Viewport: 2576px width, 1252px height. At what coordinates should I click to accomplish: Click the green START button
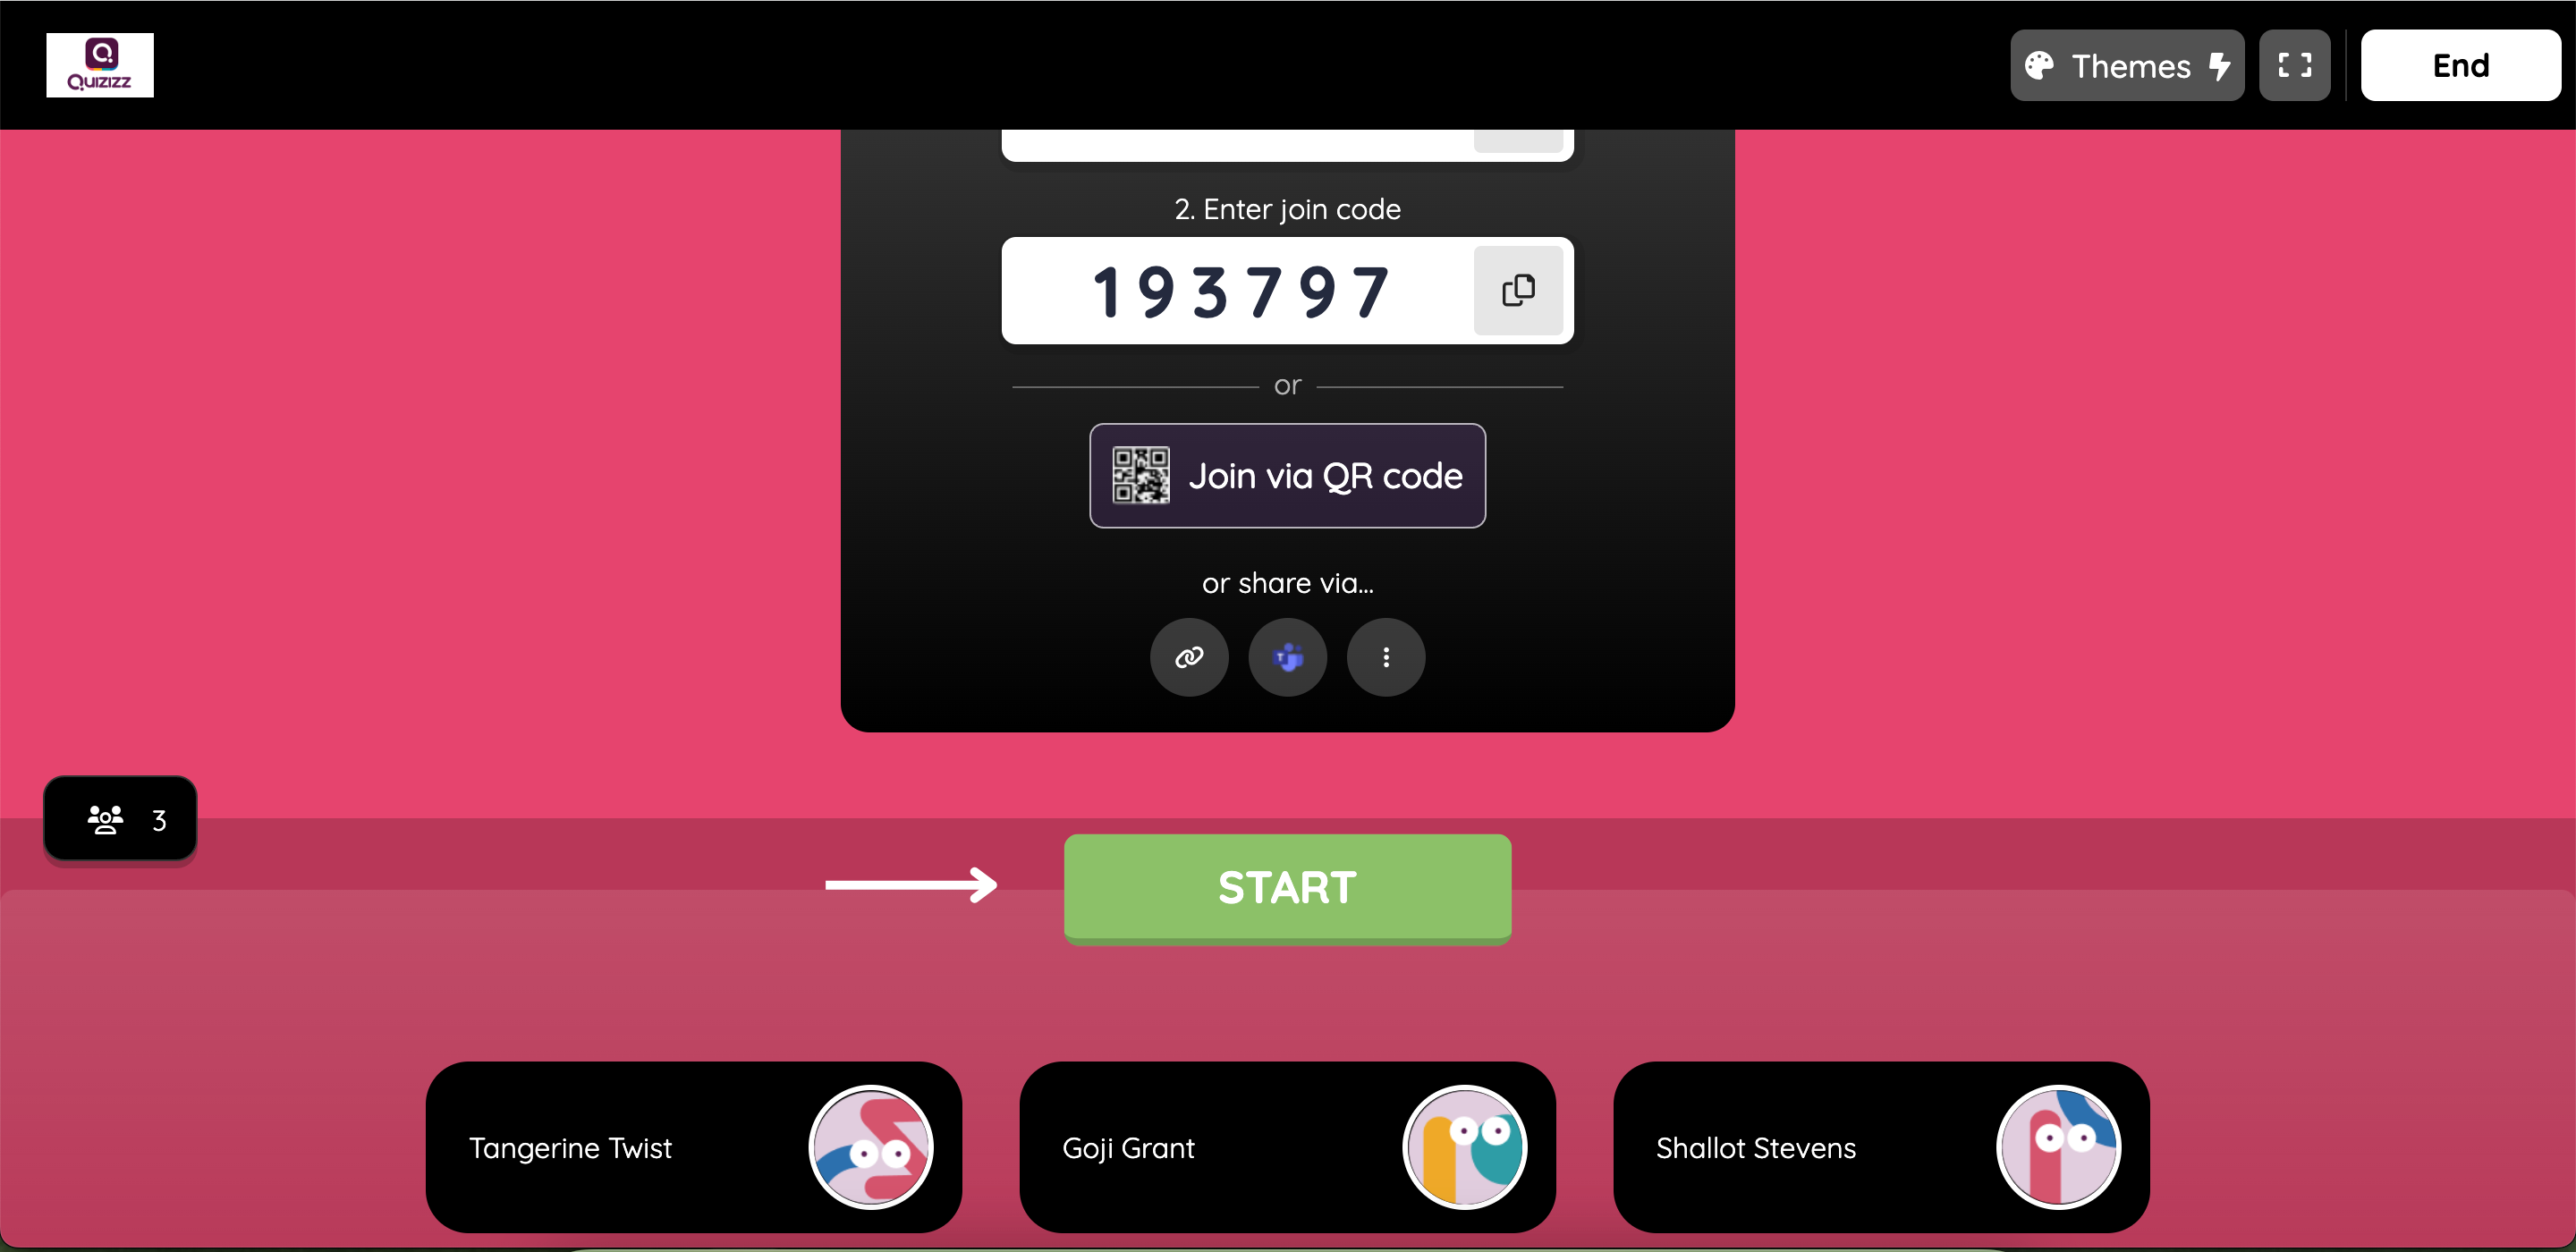point(1286,885)
